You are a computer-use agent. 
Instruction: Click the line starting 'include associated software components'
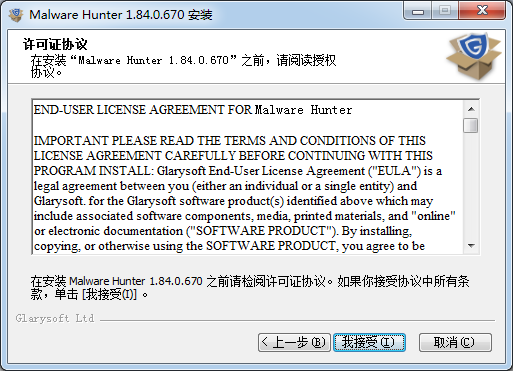245,216
